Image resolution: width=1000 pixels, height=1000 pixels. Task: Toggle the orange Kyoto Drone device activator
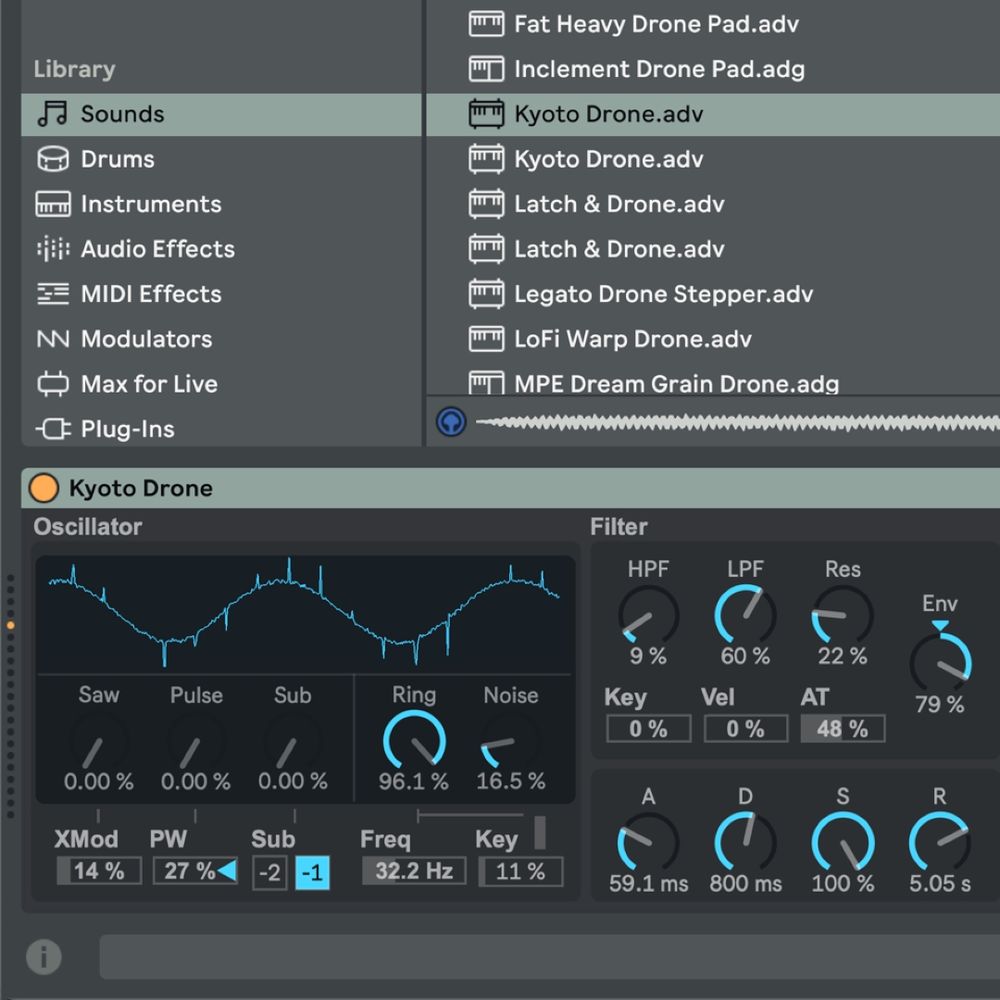tap(44, 488)
